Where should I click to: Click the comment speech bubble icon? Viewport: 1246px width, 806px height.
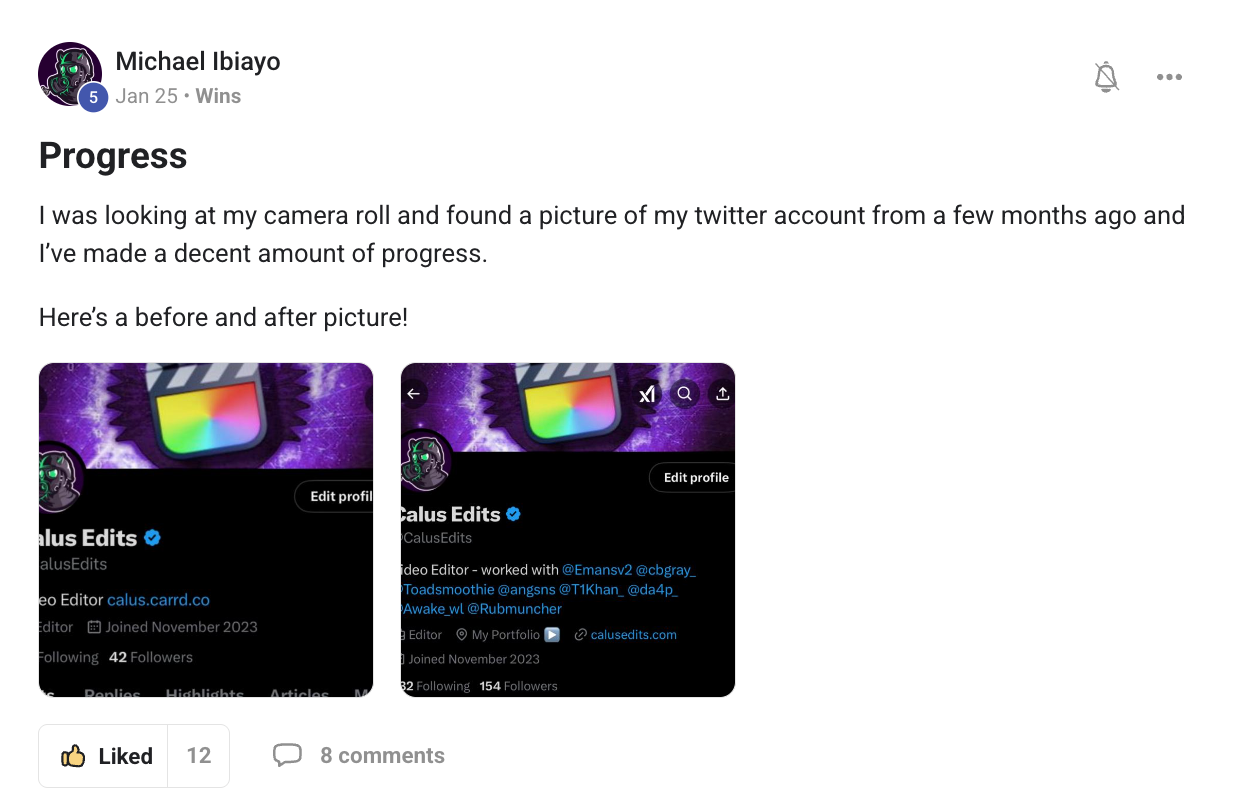point(287,755)
